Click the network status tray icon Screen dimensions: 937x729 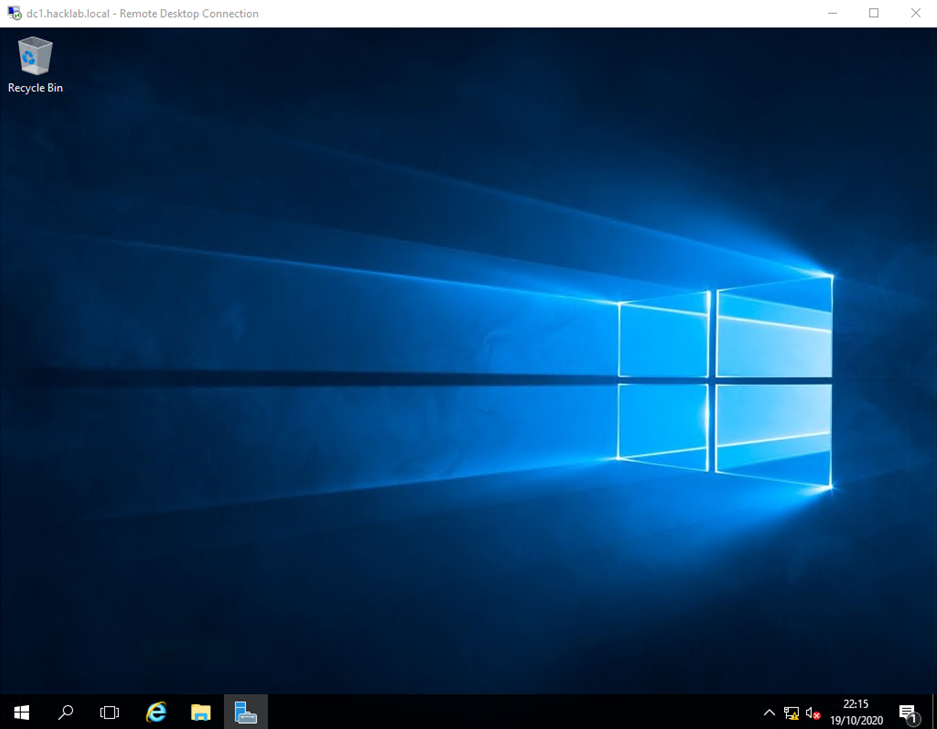coord(791,713)
